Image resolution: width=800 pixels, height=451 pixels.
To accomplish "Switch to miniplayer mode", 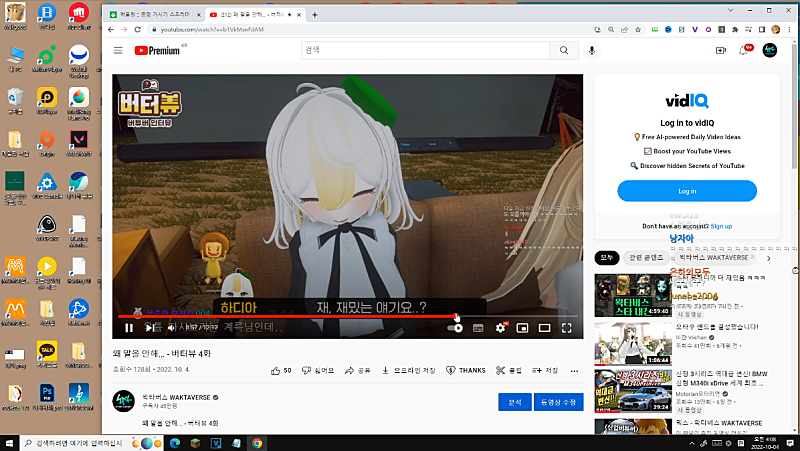I will click(522, 328).
